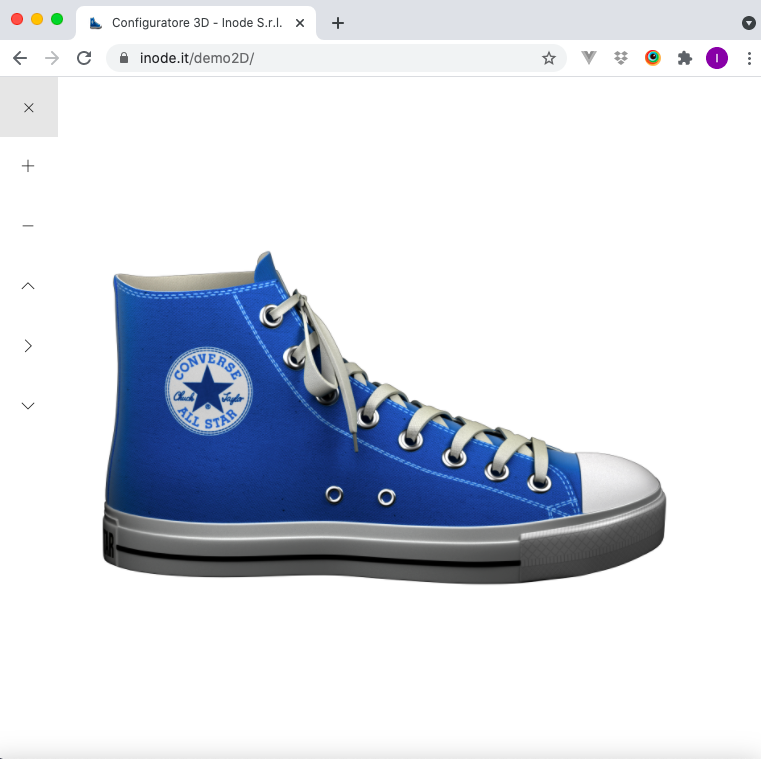The width and height of the screenshot is (761, 759).
Task: View site lock security info
Action: point(124,58)
